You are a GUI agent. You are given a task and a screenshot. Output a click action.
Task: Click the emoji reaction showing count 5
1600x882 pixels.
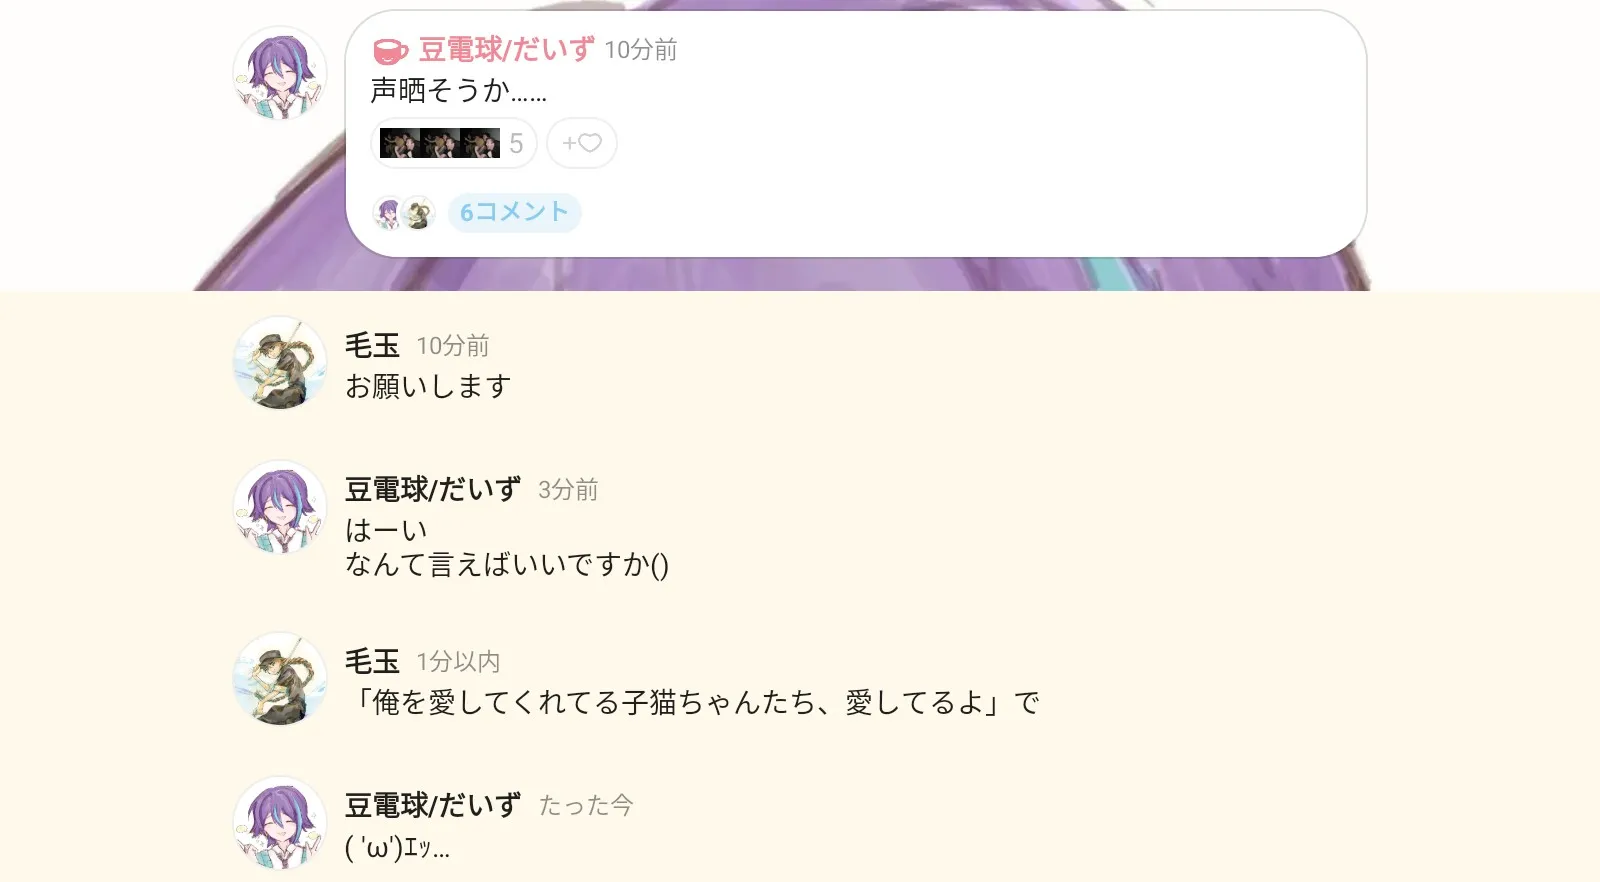pos(454,143)
